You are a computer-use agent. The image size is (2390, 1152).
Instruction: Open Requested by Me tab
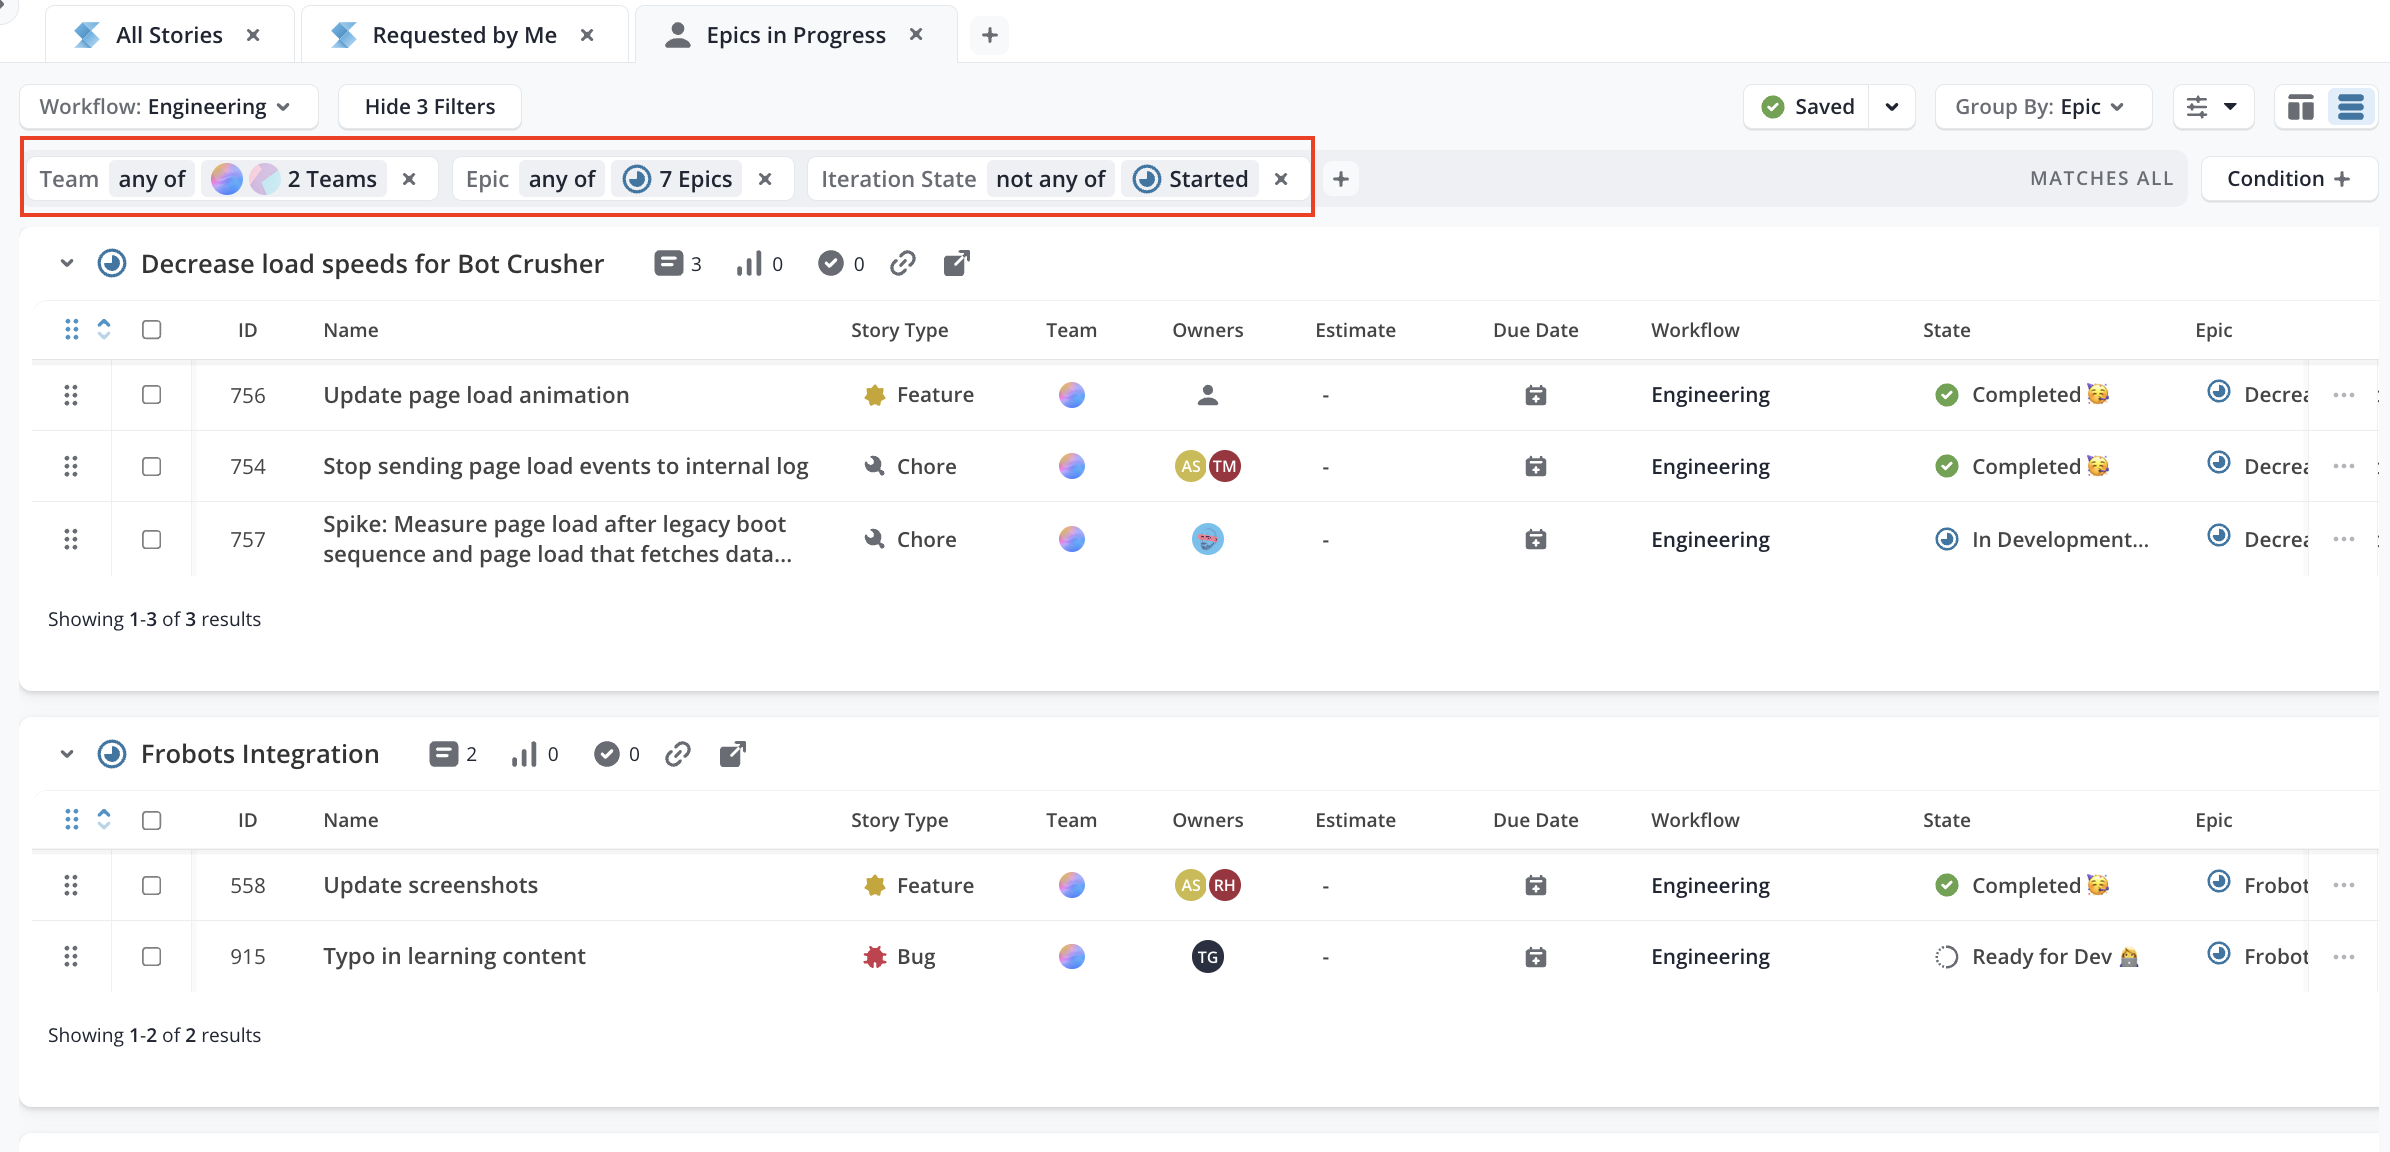pos(463,35)
